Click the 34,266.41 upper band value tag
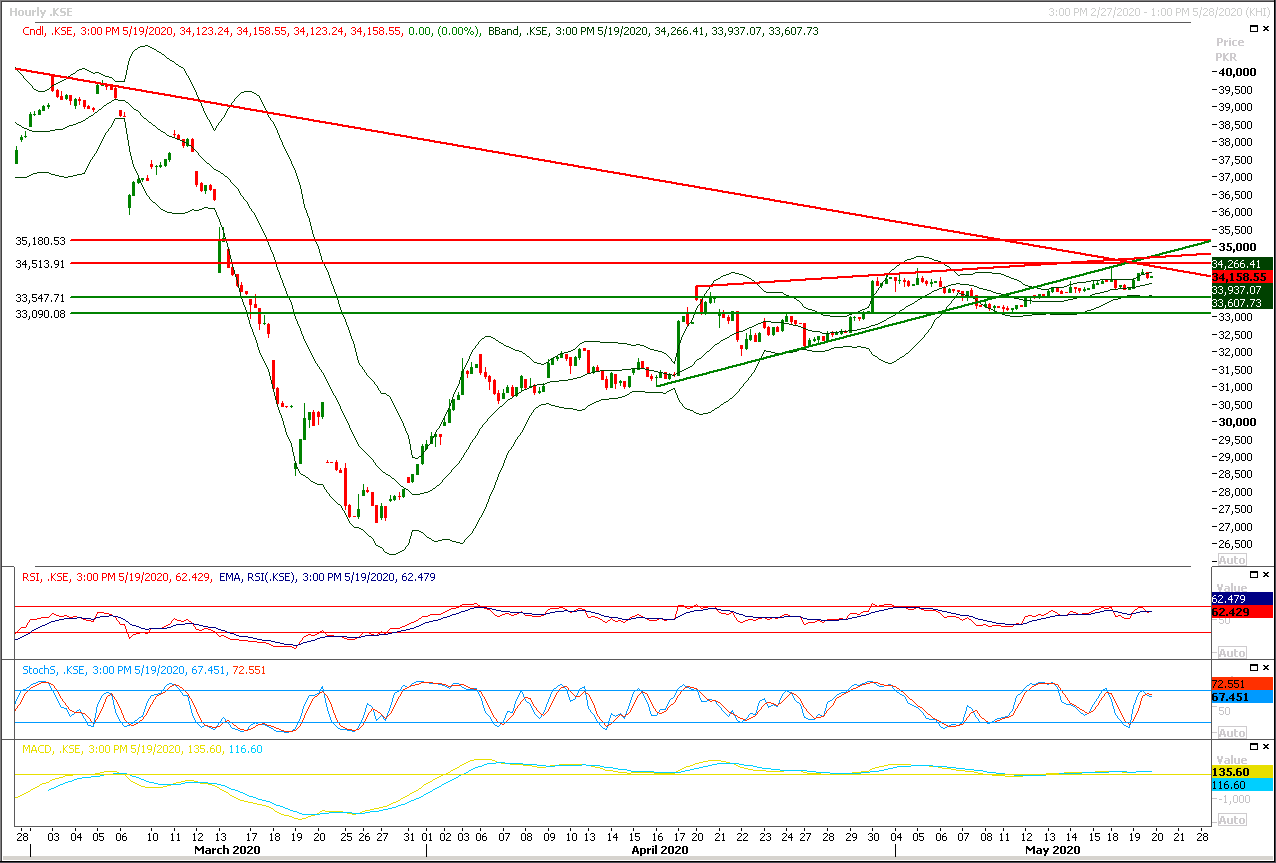Viewport: 1276px width, 863px height. coord(1241,264)
